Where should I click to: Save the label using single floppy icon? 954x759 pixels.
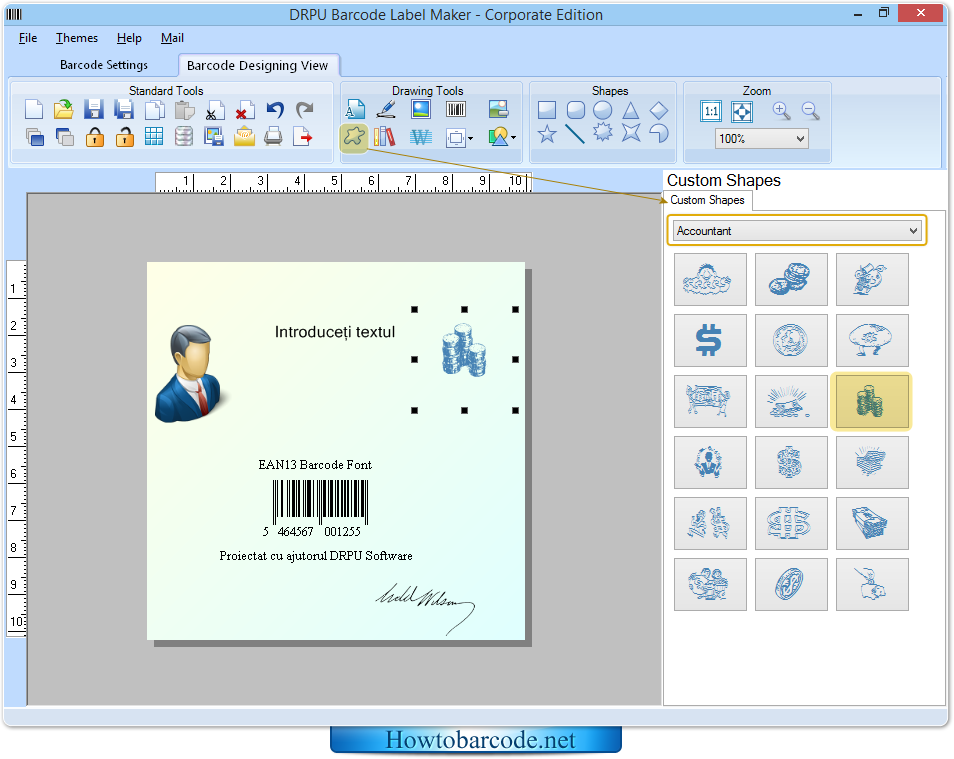[93, 110]
